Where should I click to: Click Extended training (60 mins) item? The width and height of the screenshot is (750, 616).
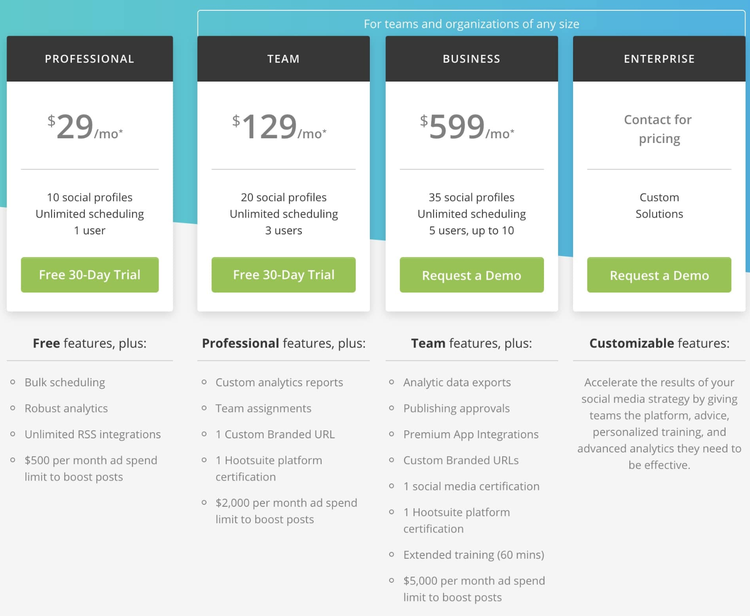[x=473, y=554]
